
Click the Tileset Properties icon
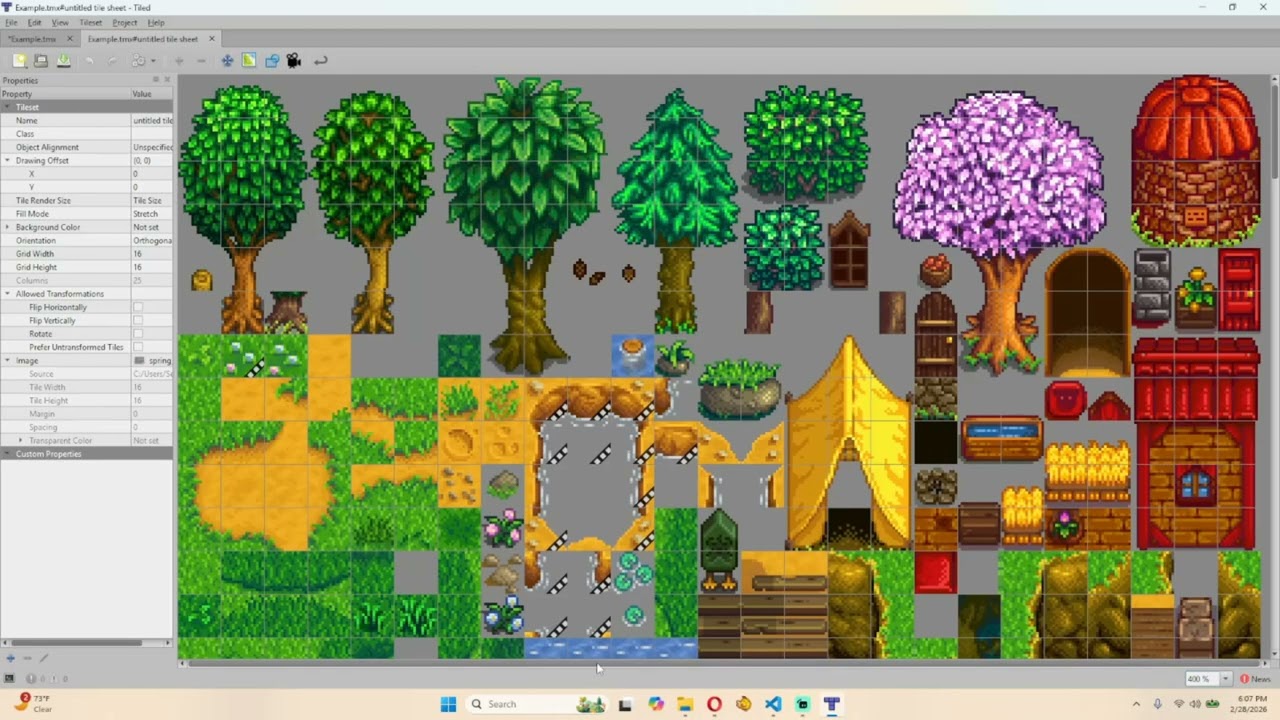249,61
